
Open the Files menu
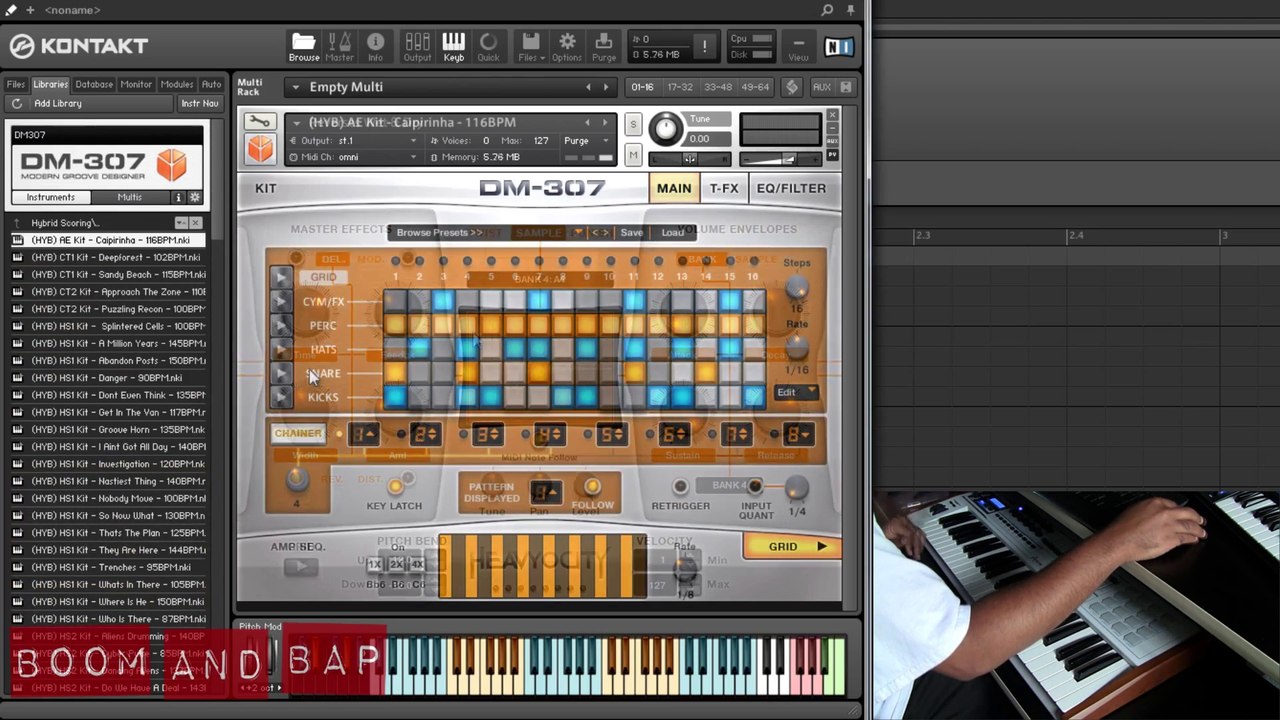pos(531,46)
